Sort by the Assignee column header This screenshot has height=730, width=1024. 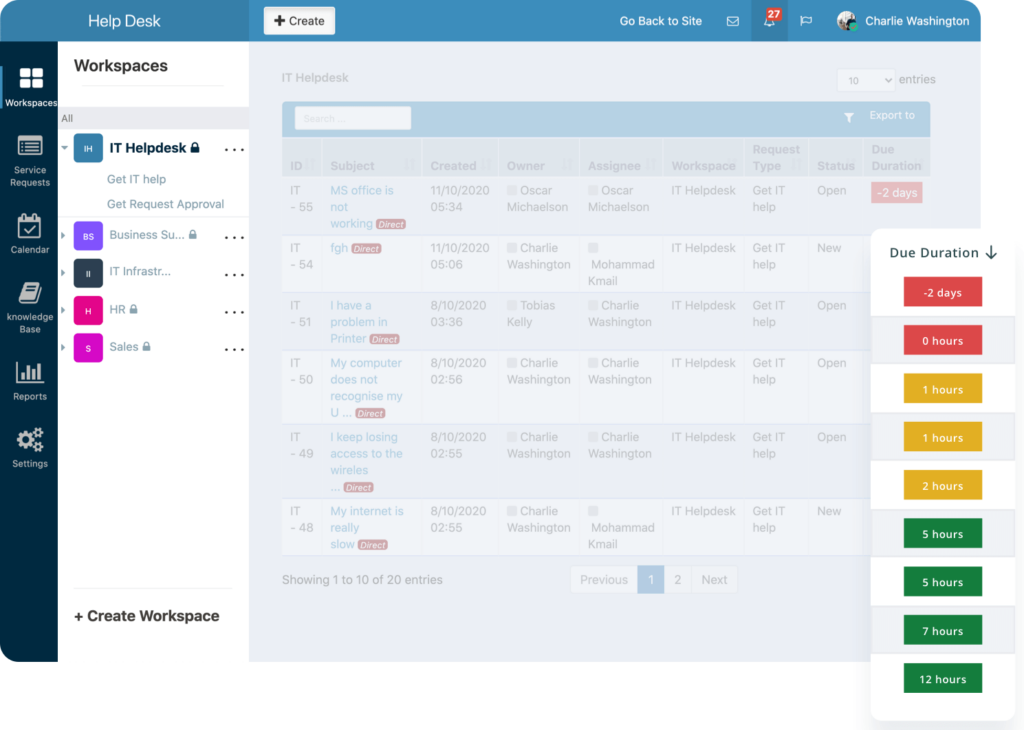click(622, 166)
